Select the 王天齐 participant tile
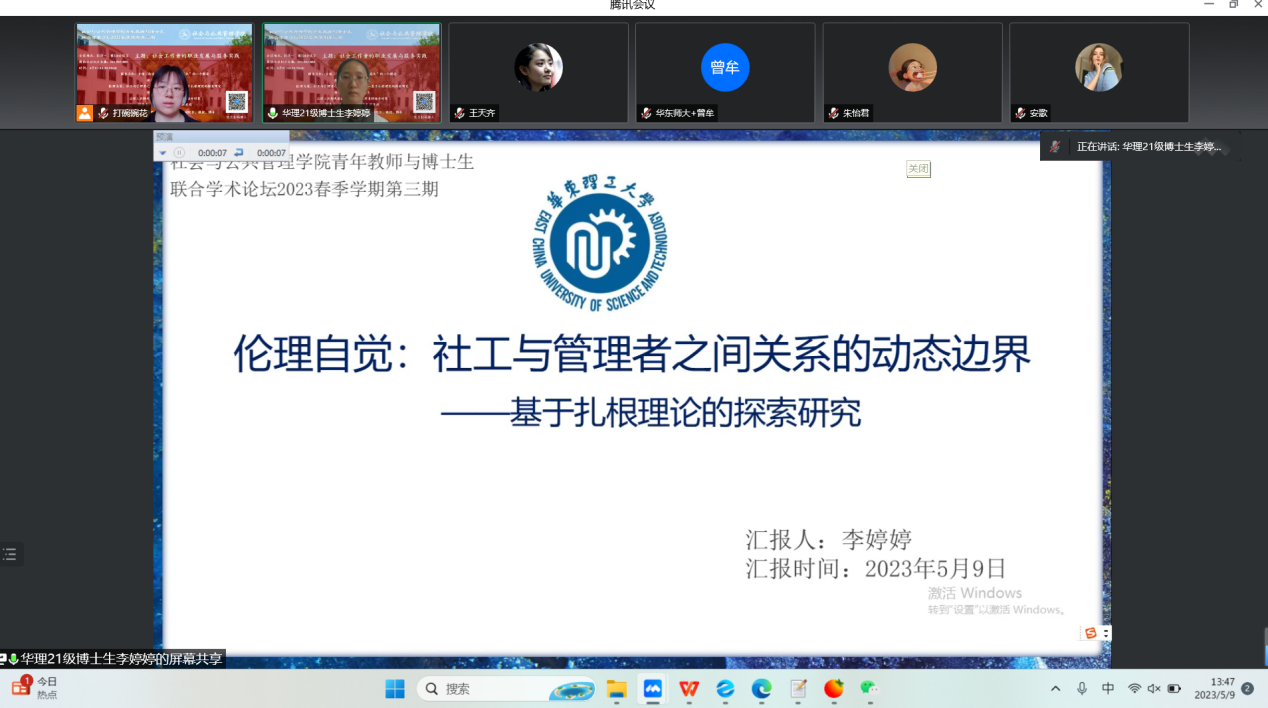1268x708 pixels. pyautogui.click(x=538, y=73)
